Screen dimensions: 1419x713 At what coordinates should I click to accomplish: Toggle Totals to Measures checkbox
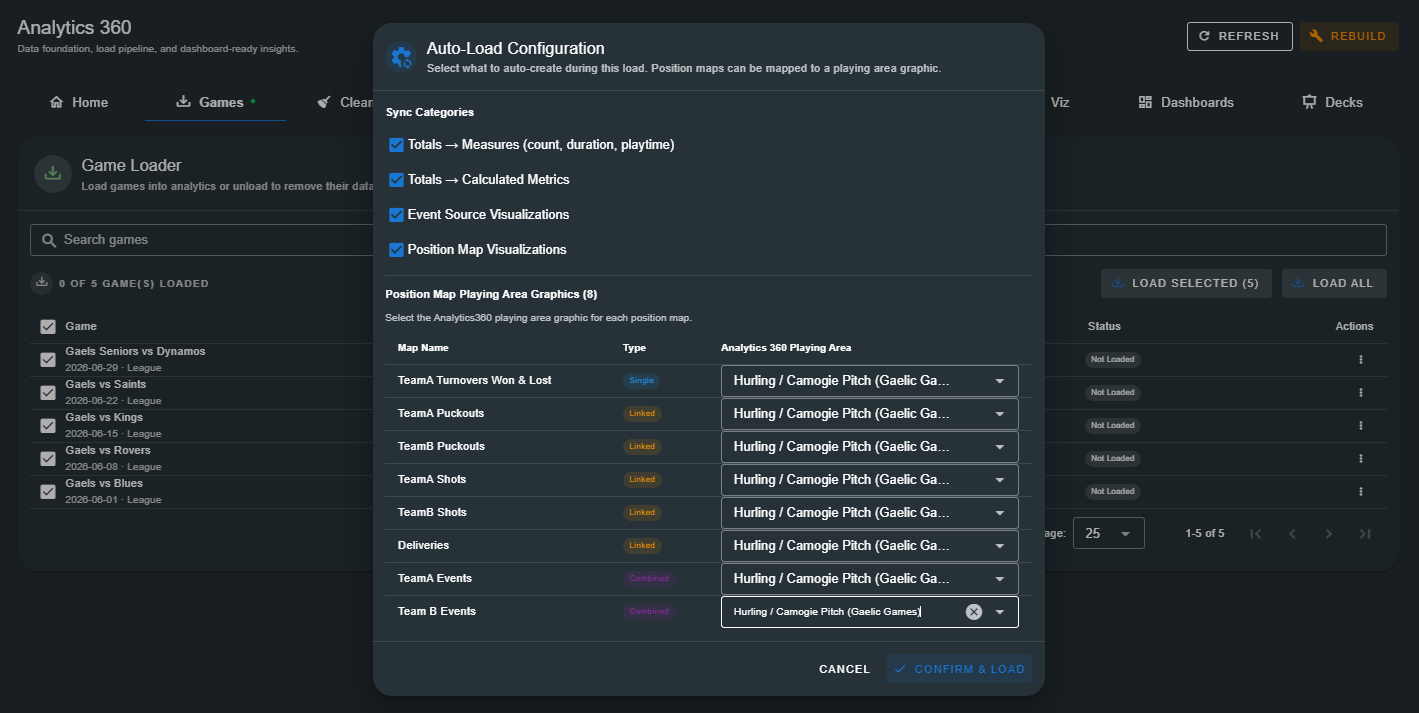coord(396,145)
